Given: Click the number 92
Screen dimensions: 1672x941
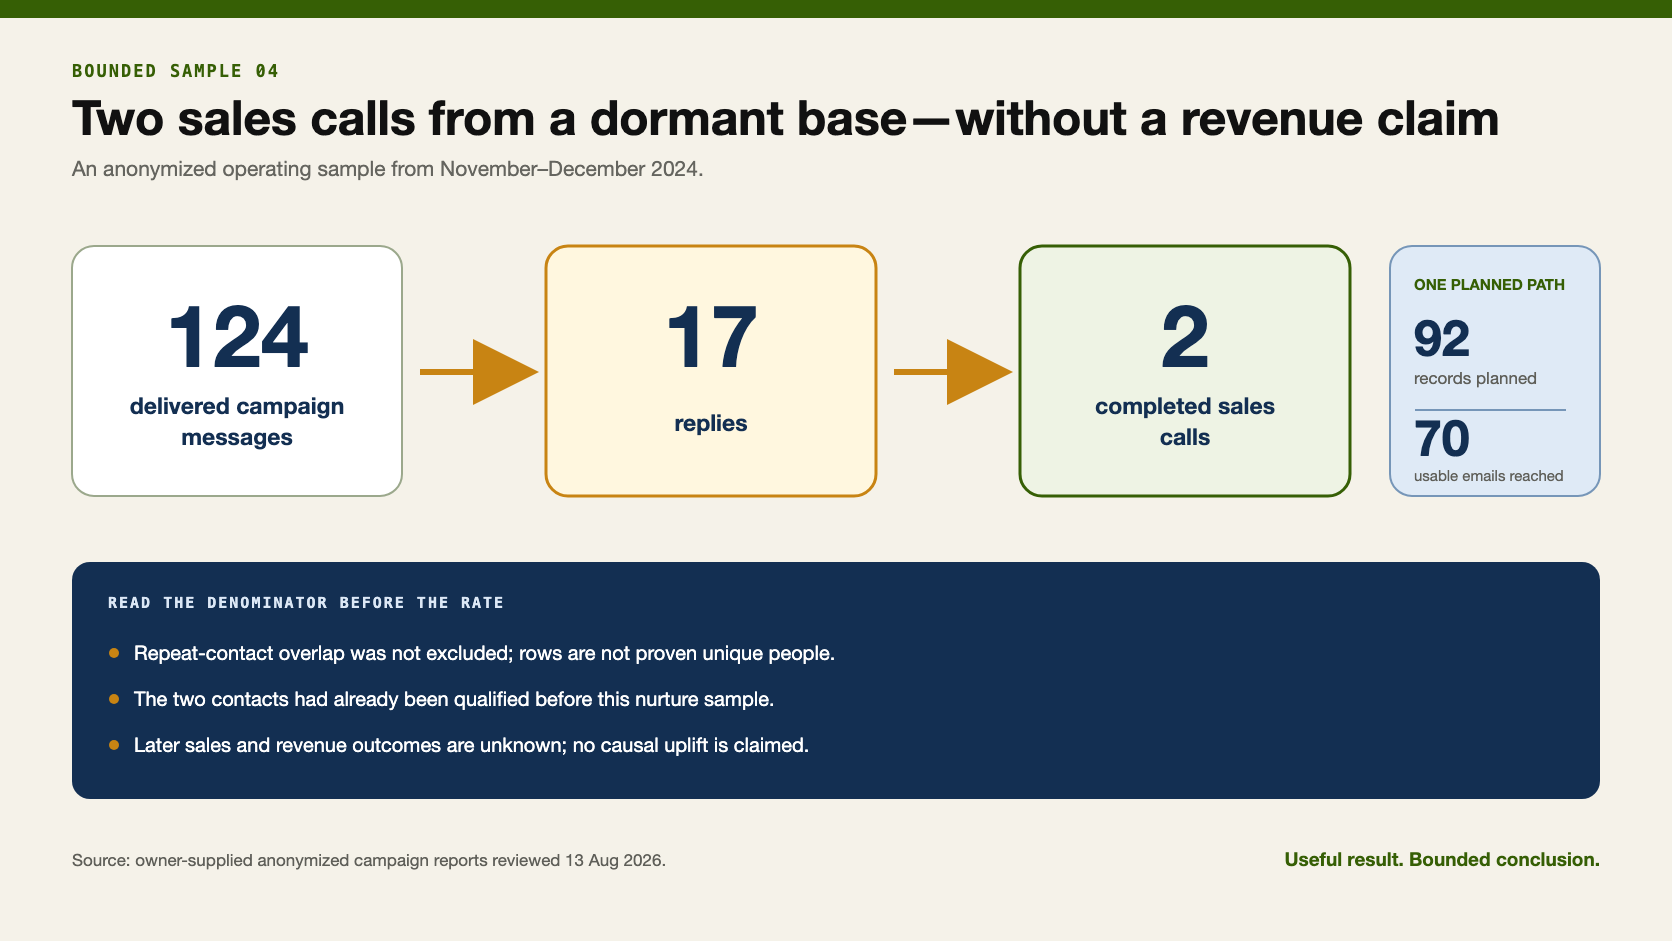Looking at the screenshot, I should (1442, 339).
